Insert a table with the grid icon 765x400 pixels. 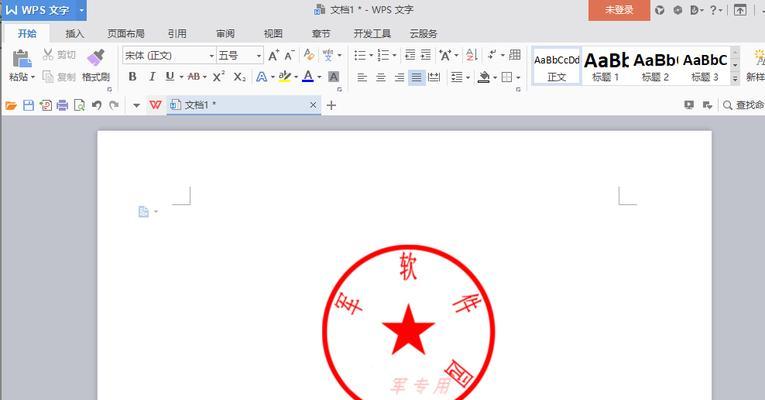pos(515,55)
